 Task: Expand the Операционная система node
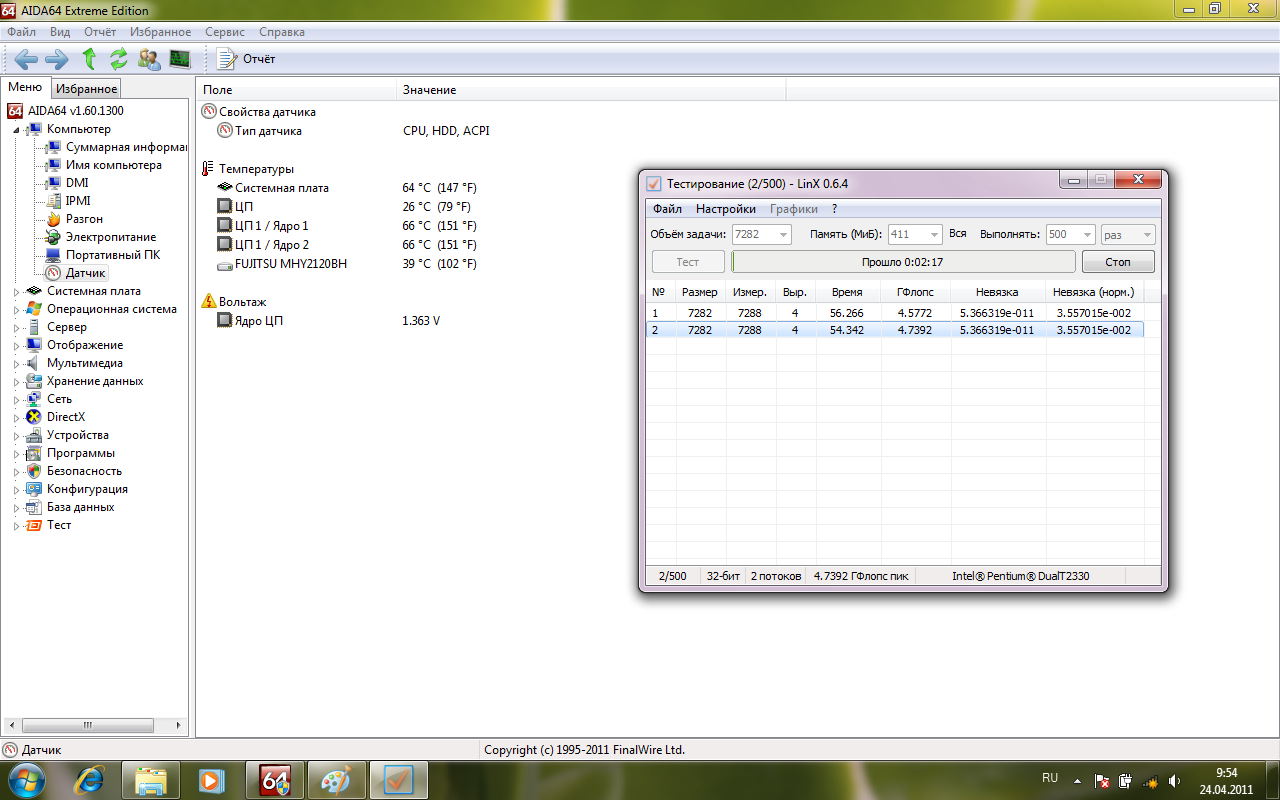tap(16, 309)
